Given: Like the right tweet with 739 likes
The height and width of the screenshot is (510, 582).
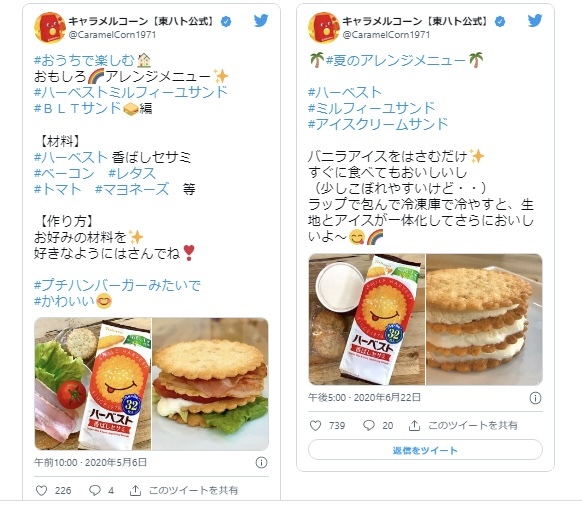Looking at the screenshot, I should [315, 425].
